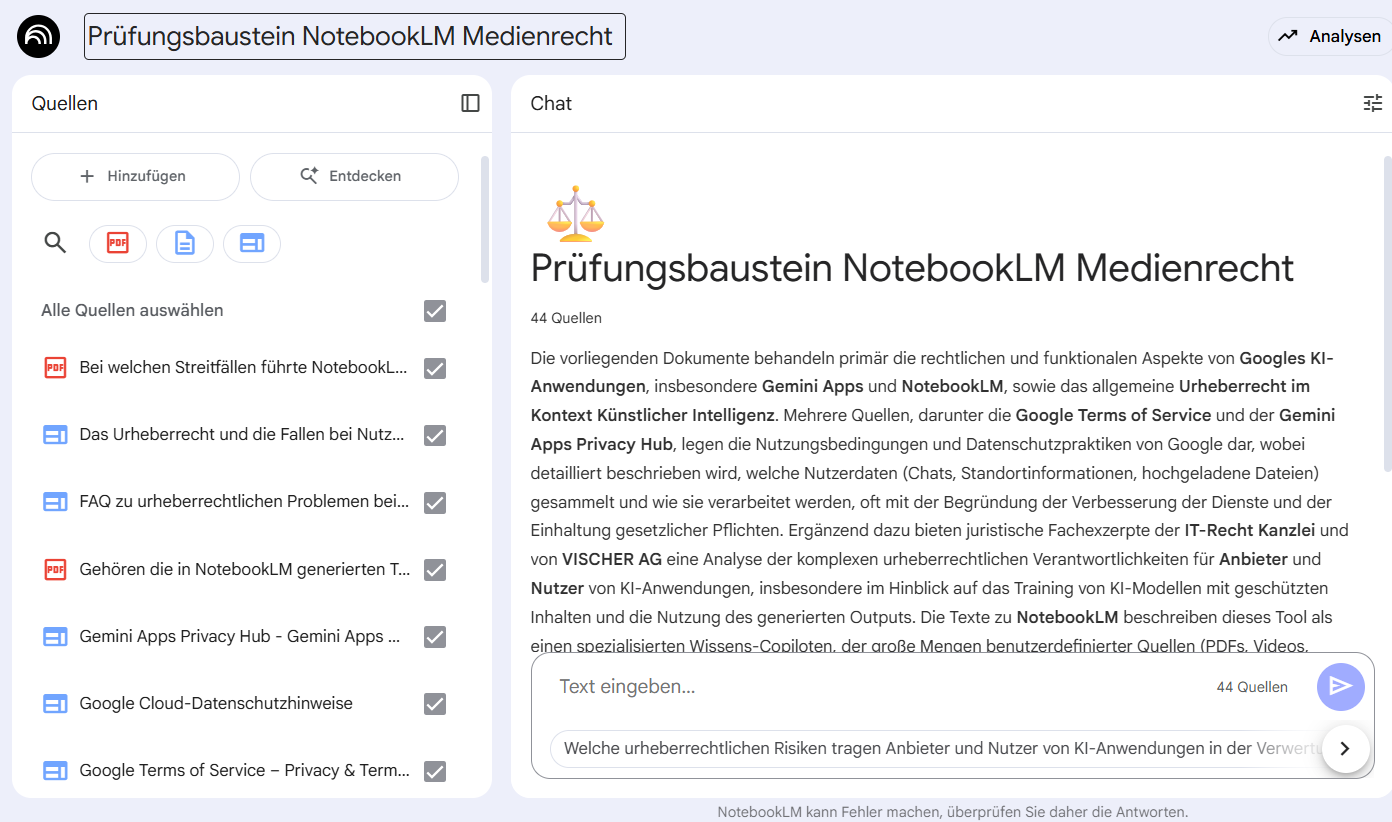The image size is (1392, 822).
Task: Open the Google Terms of Service source
Action: pos(244,771)
